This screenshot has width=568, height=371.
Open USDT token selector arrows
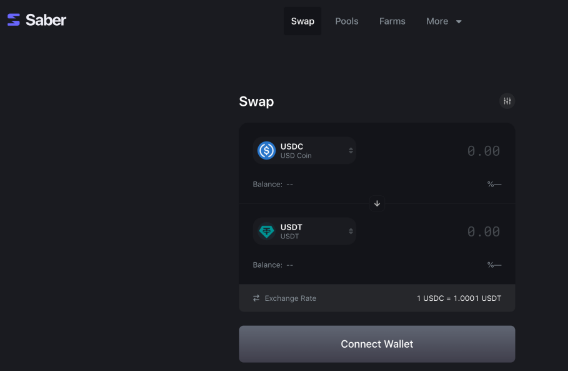pyautogui.click(x=351, y=231)
